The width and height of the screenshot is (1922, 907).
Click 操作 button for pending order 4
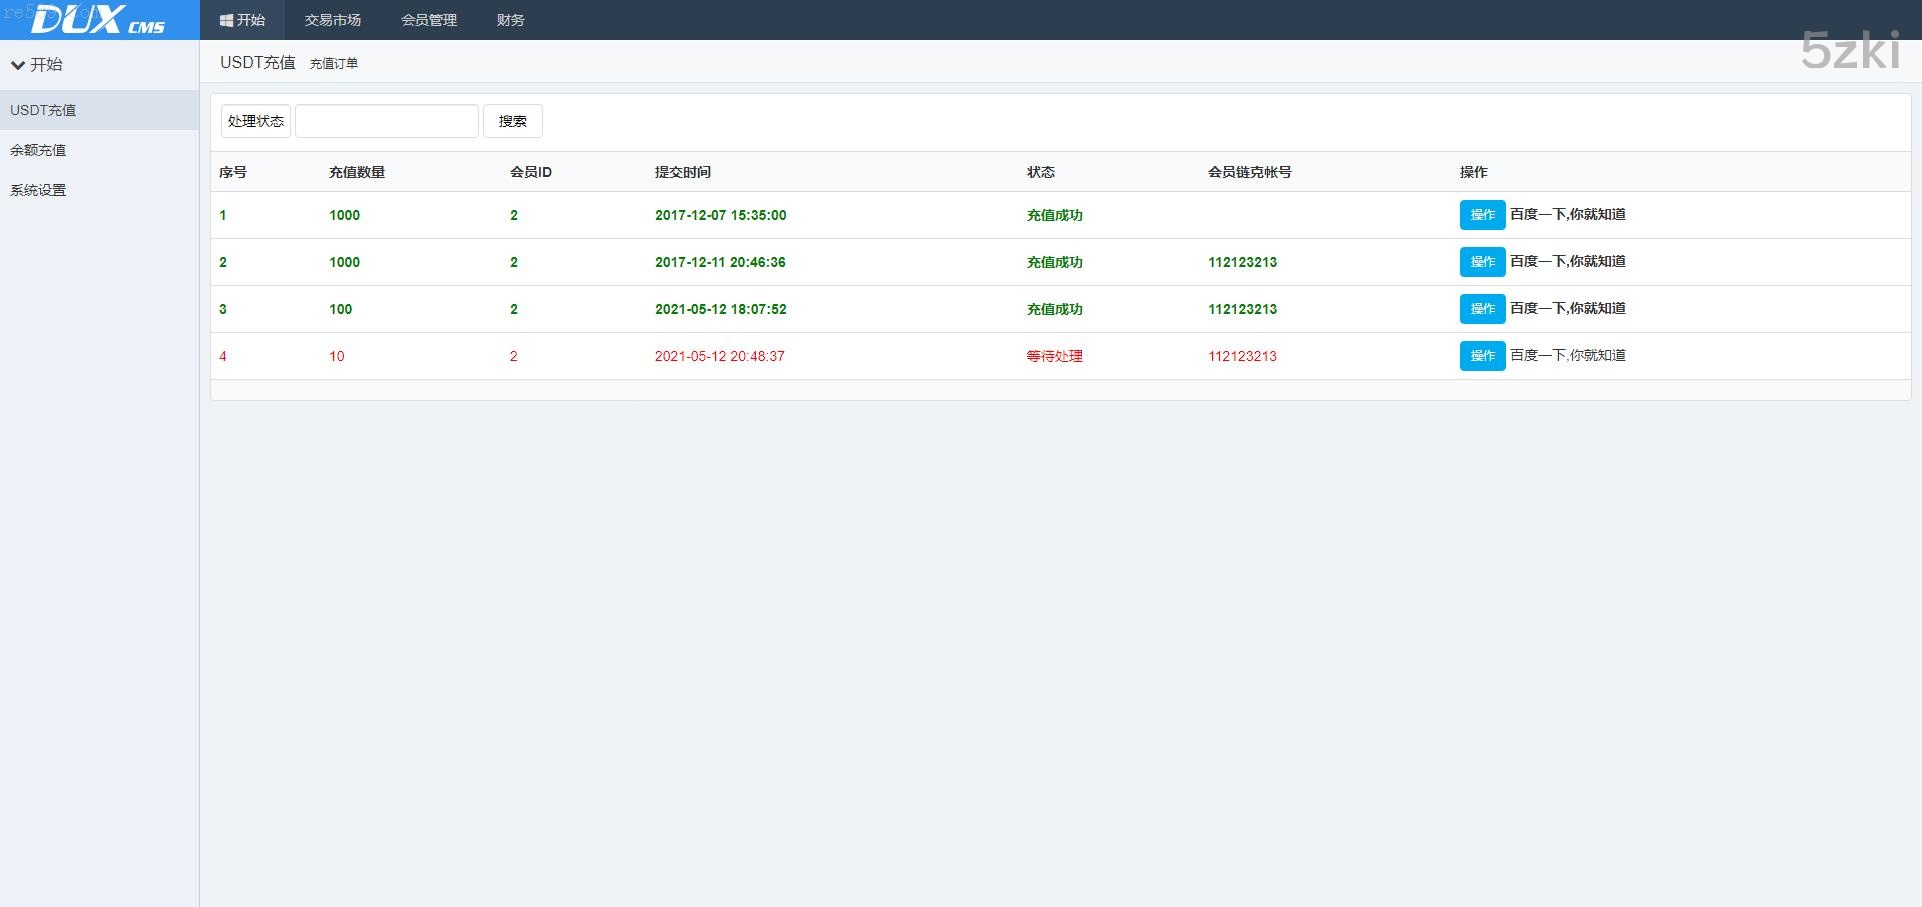pos(1482,356)
